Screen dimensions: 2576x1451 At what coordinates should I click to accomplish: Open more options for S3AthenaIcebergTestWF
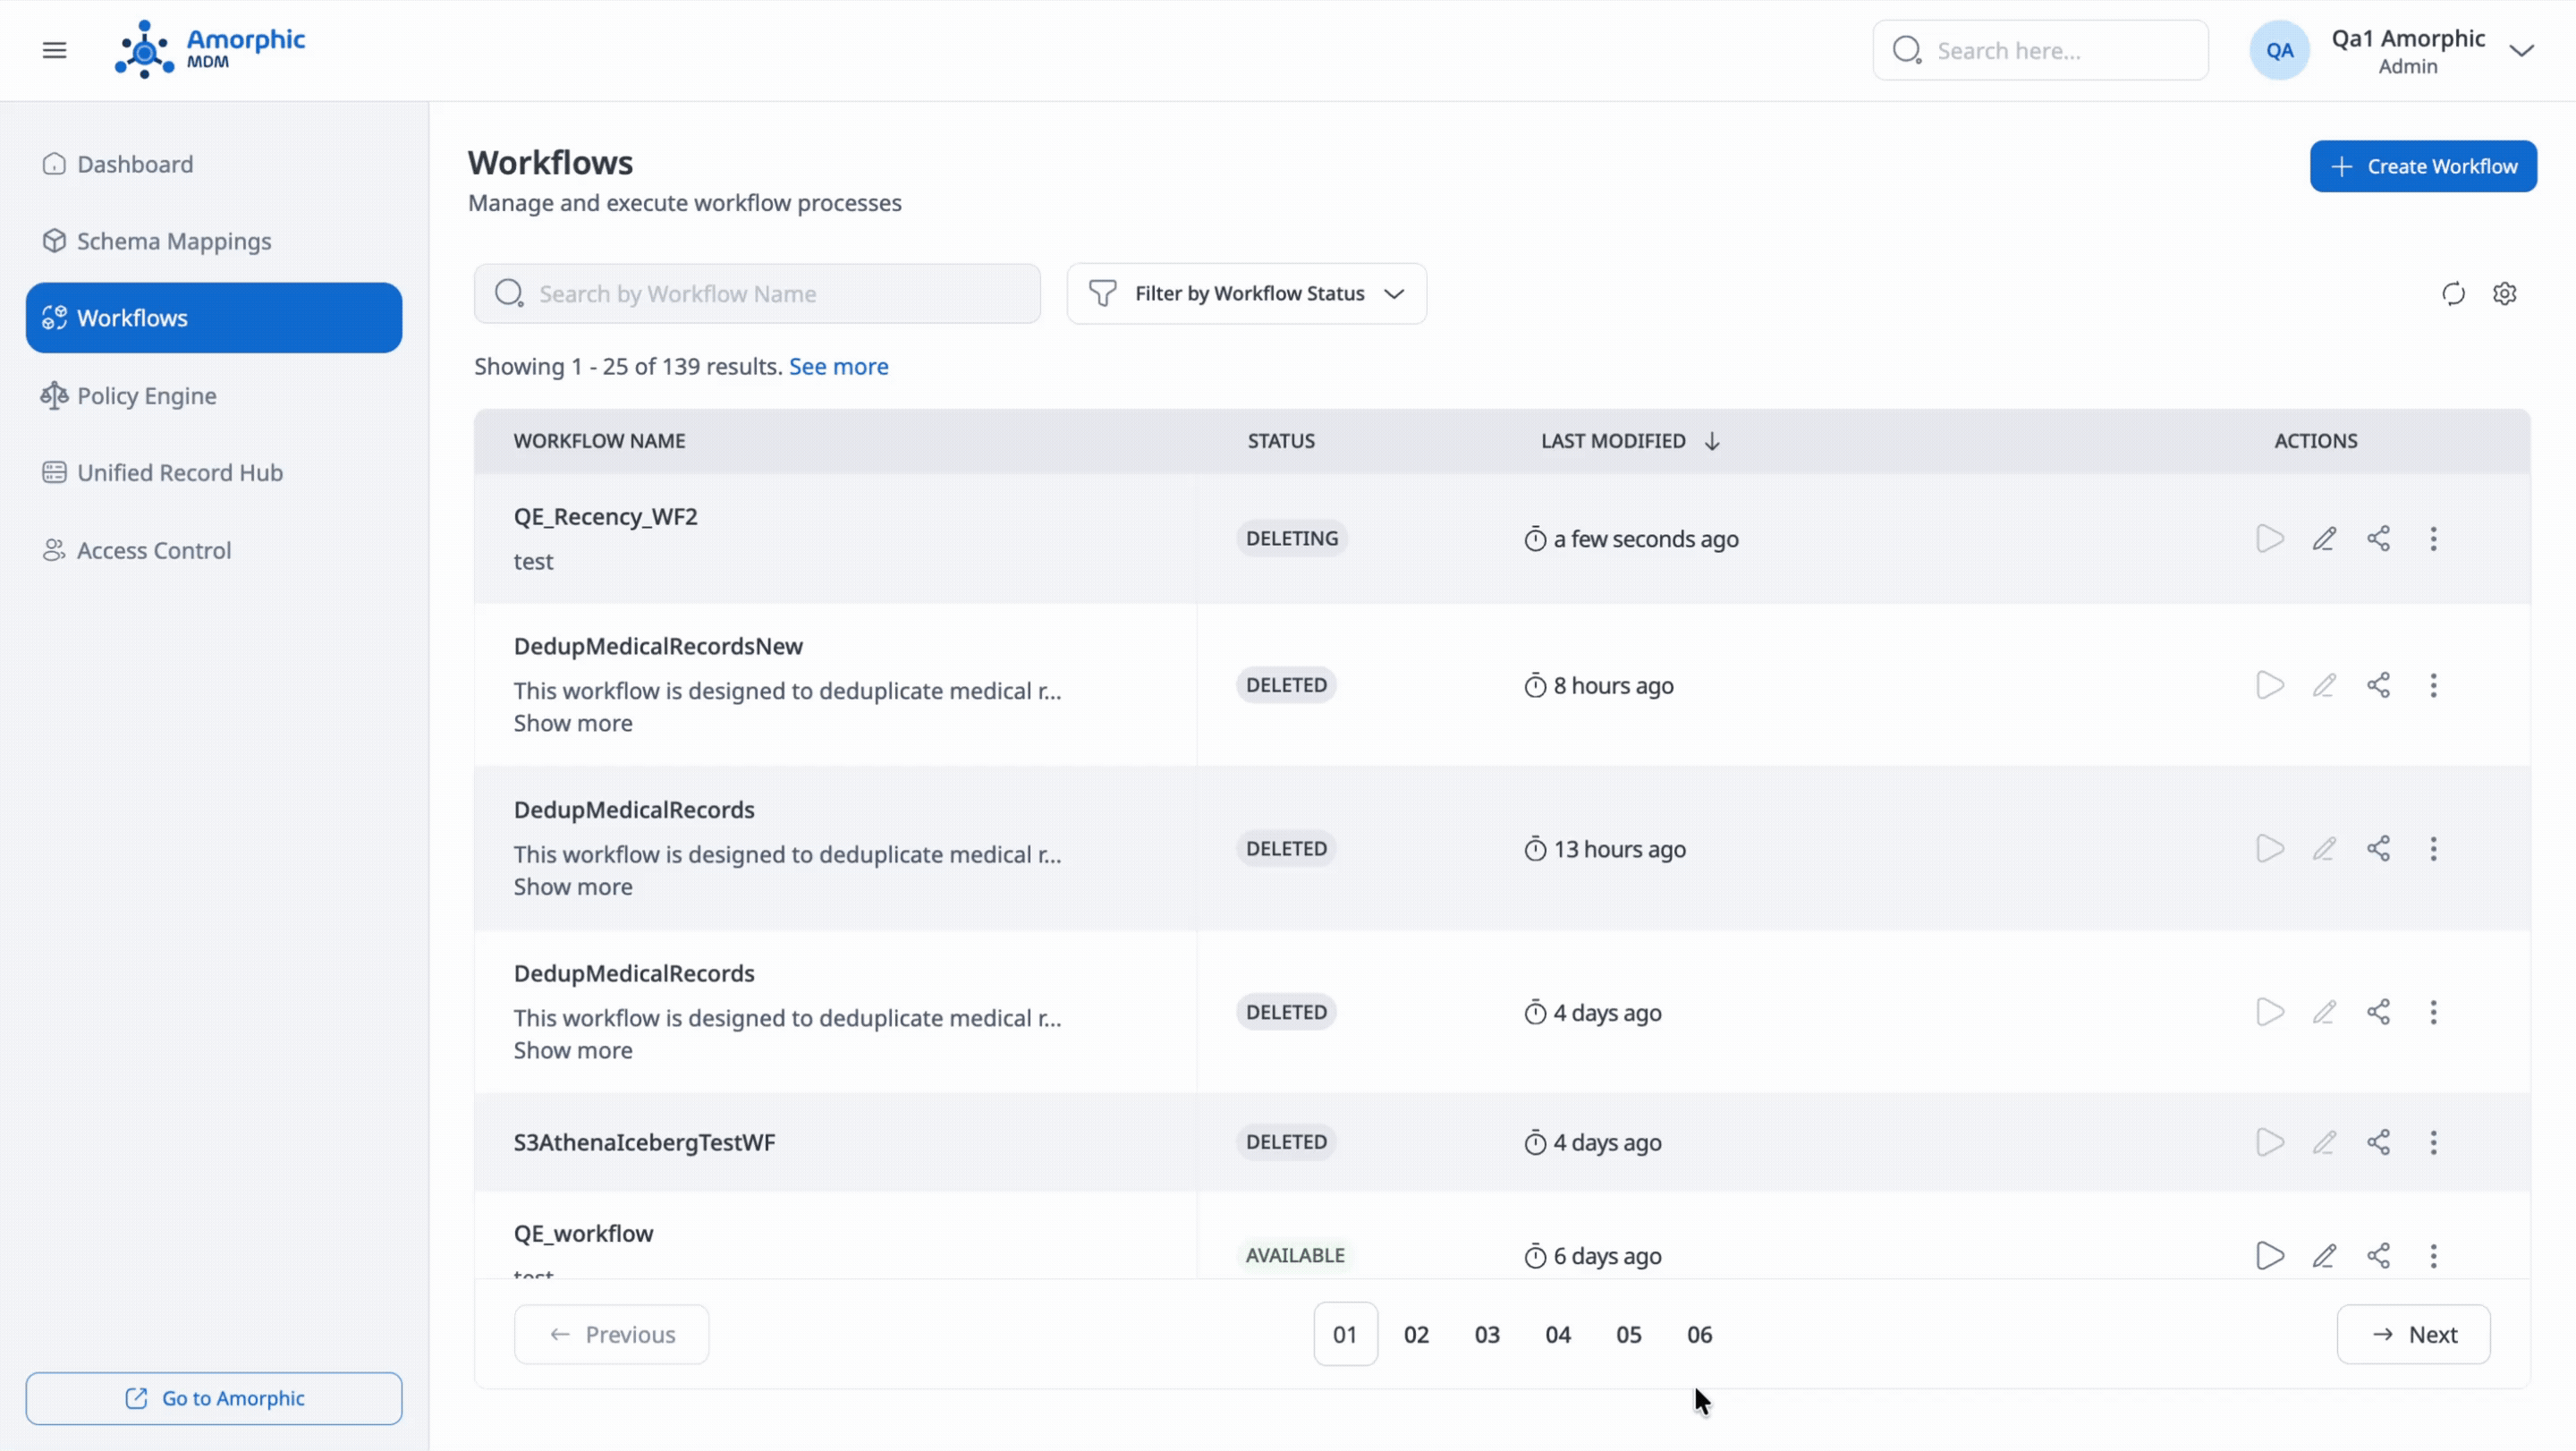[x=2433, y=1142]
